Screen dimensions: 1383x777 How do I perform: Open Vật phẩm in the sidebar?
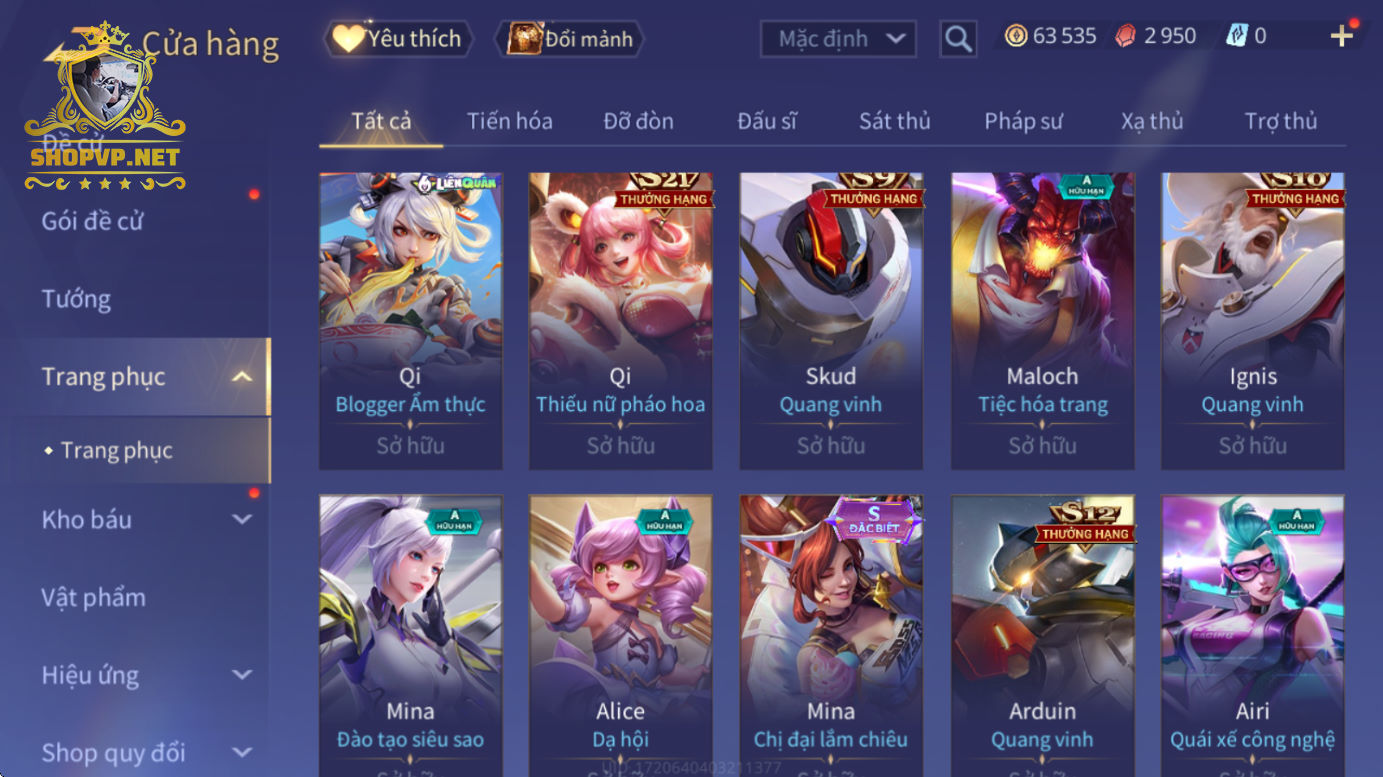click(93, 597)
